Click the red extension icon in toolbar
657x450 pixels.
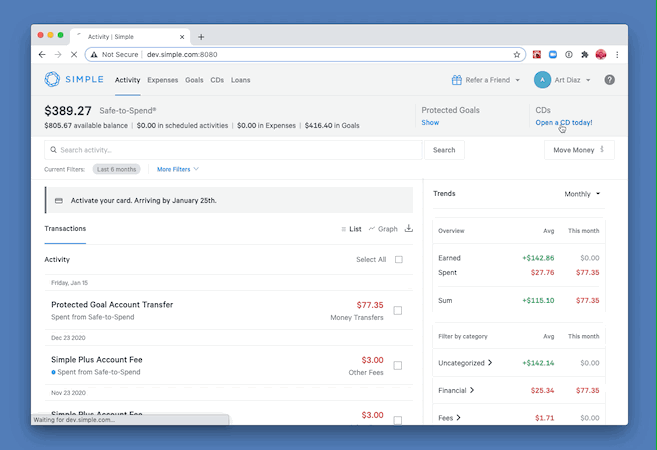coord(537,54)
